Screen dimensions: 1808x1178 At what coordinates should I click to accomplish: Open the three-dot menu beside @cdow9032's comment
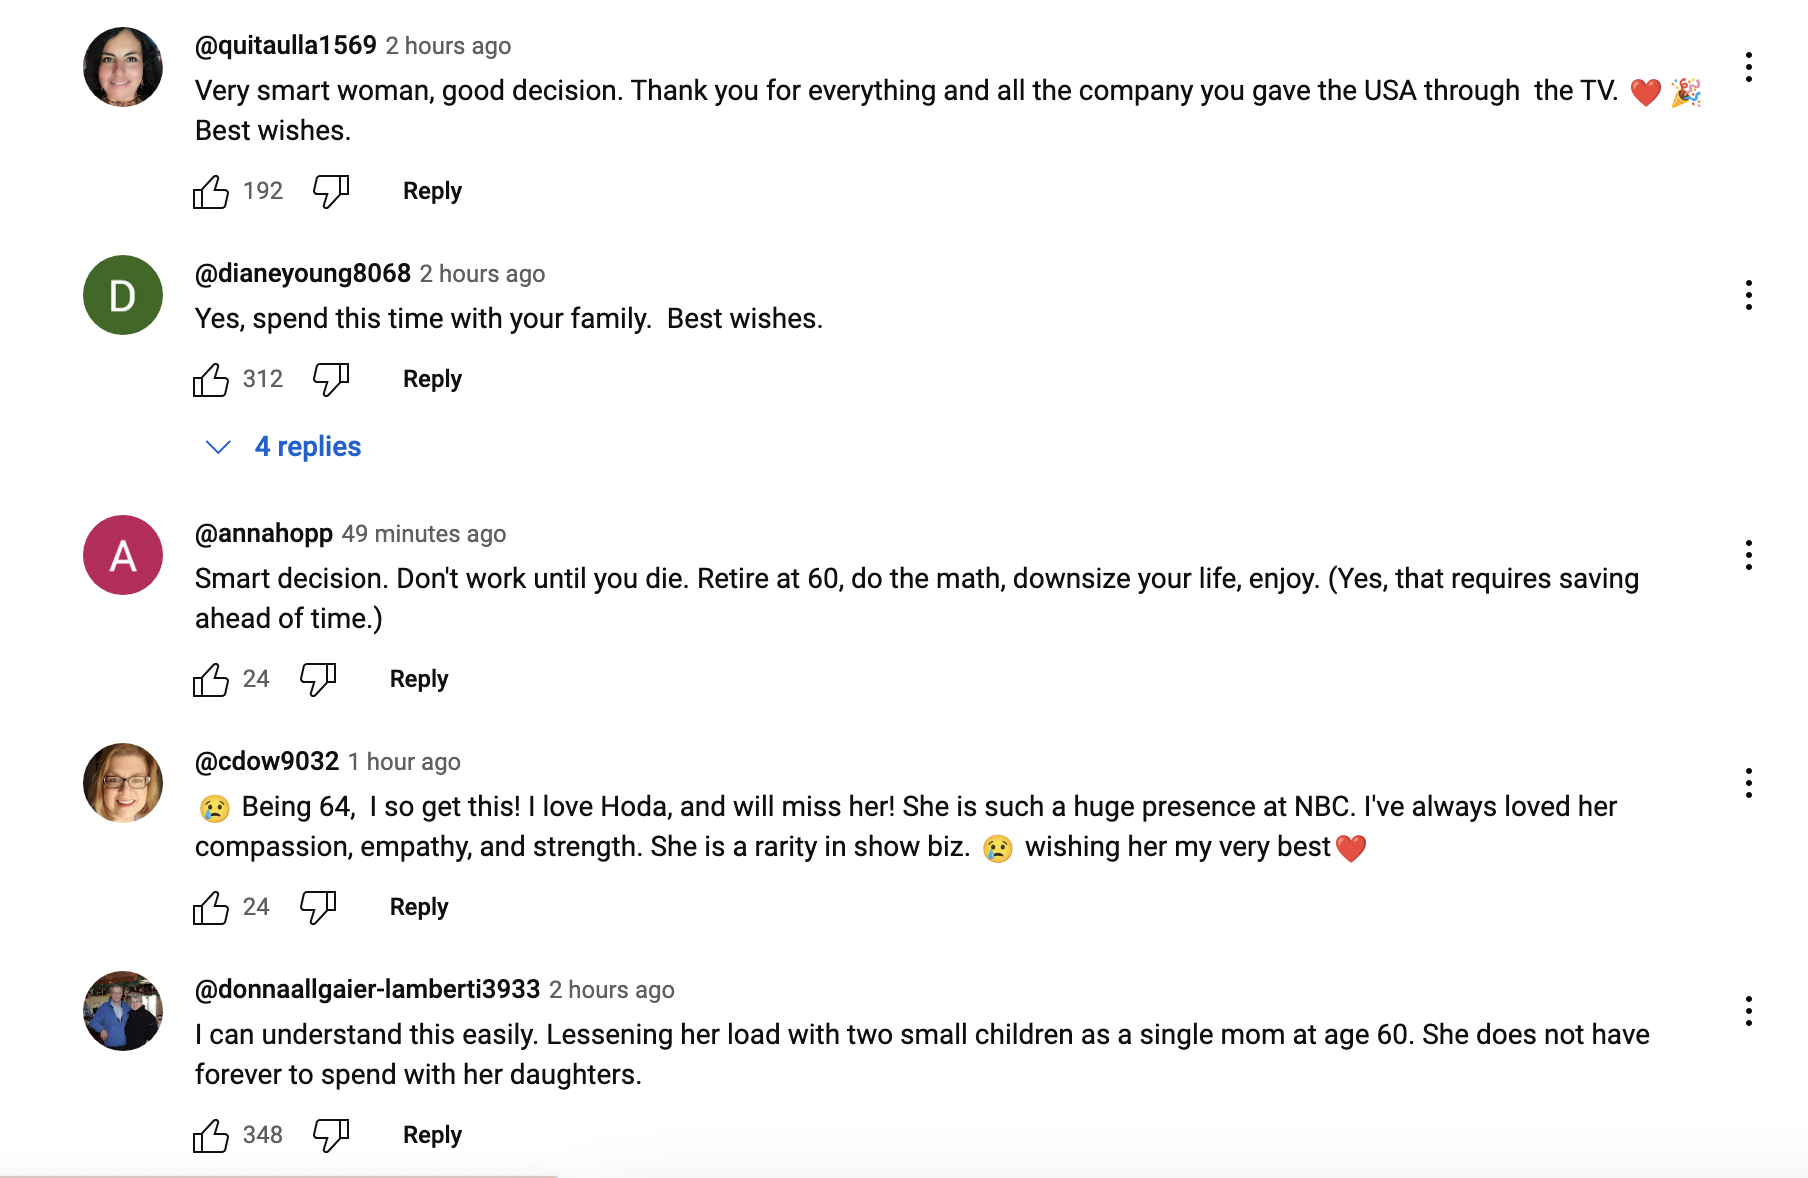(x=1749, y=783)
